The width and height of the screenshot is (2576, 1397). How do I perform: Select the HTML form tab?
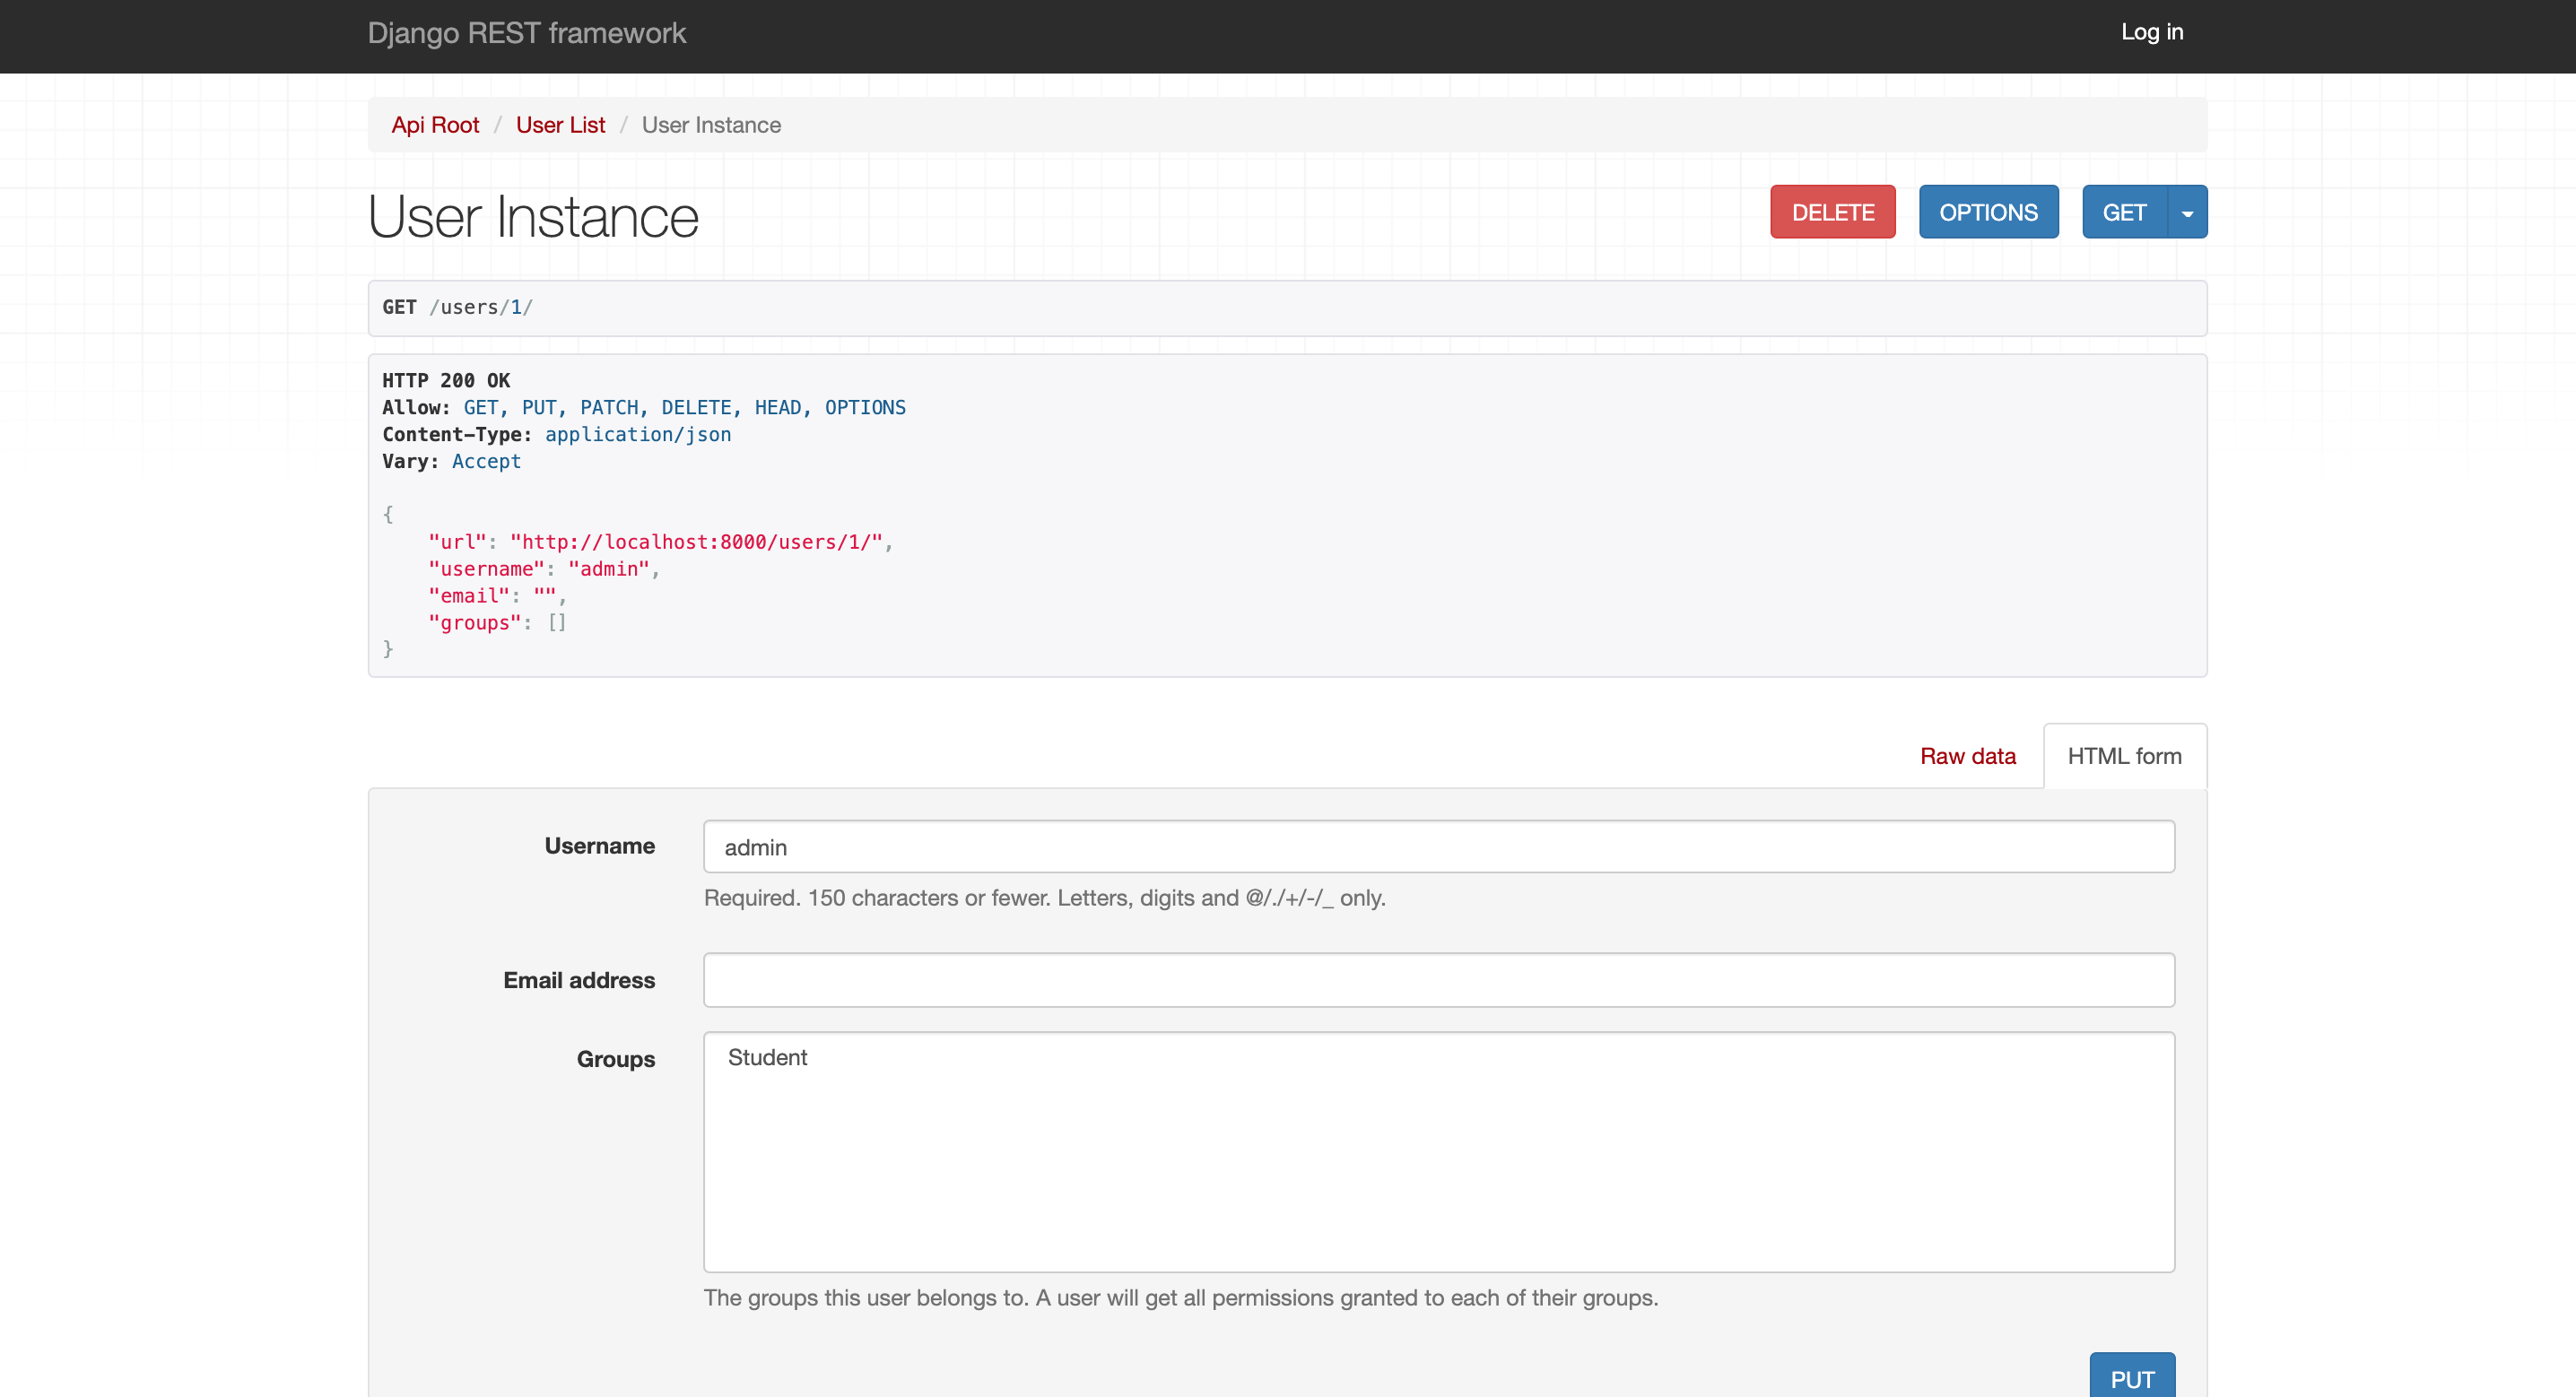pos(2124,756)
